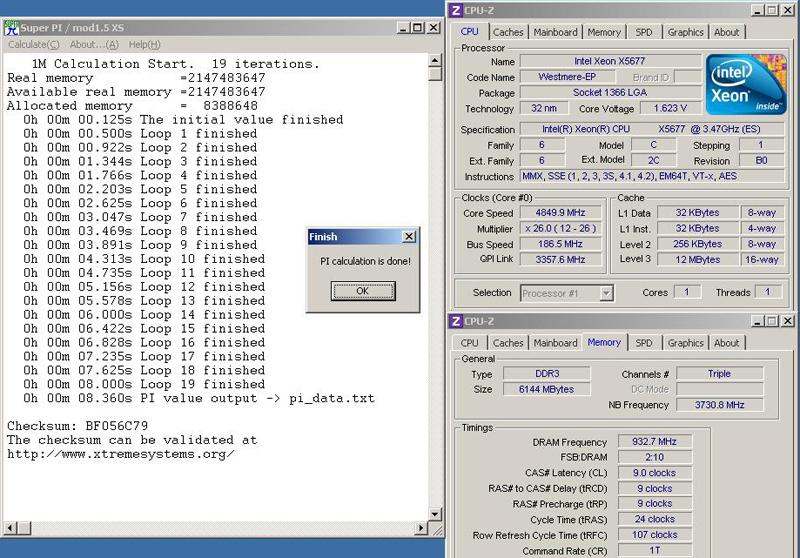Maximize the Super PI window
This screenshot has height=558, width=800.
pos(417,28)
